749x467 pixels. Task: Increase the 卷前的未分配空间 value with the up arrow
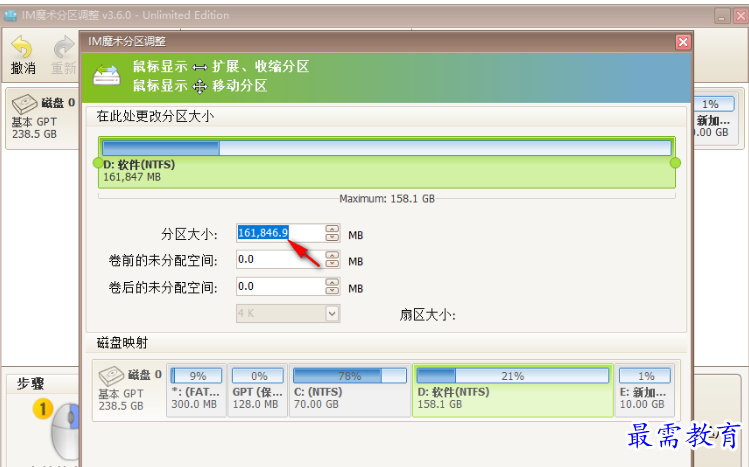click(x=332, y=255)
